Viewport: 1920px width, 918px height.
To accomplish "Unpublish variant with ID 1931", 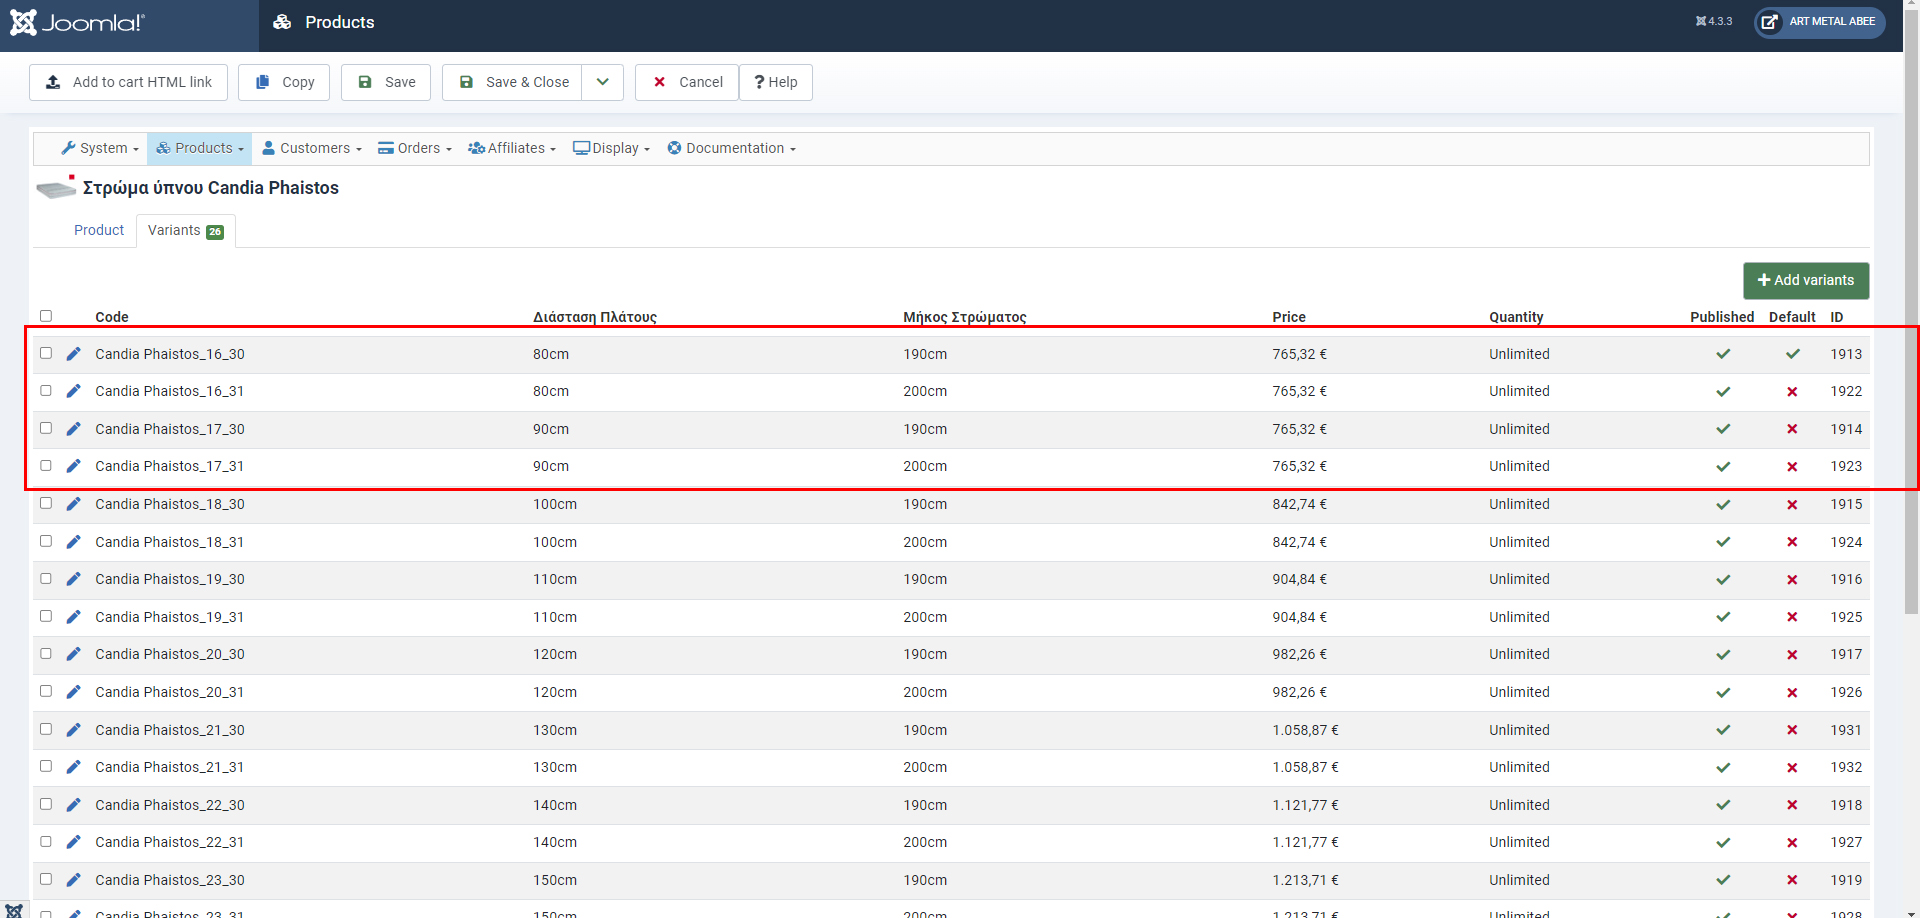I will click(1722, 730).
